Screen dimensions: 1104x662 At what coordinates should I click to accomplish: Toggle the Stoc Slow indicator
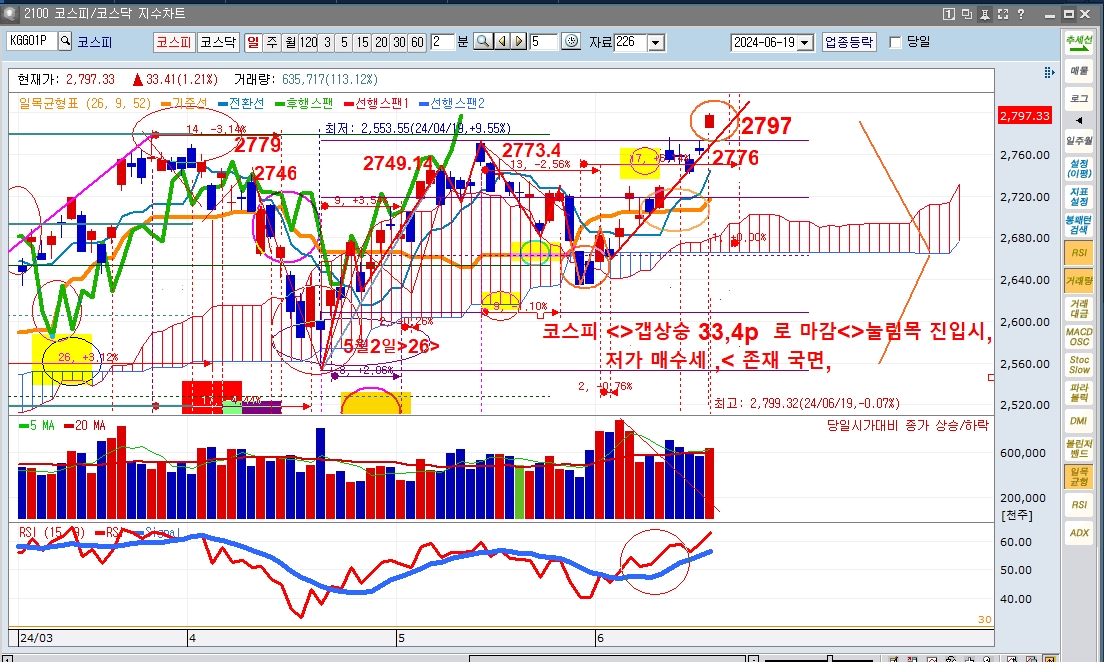[x=1079, y=364]
